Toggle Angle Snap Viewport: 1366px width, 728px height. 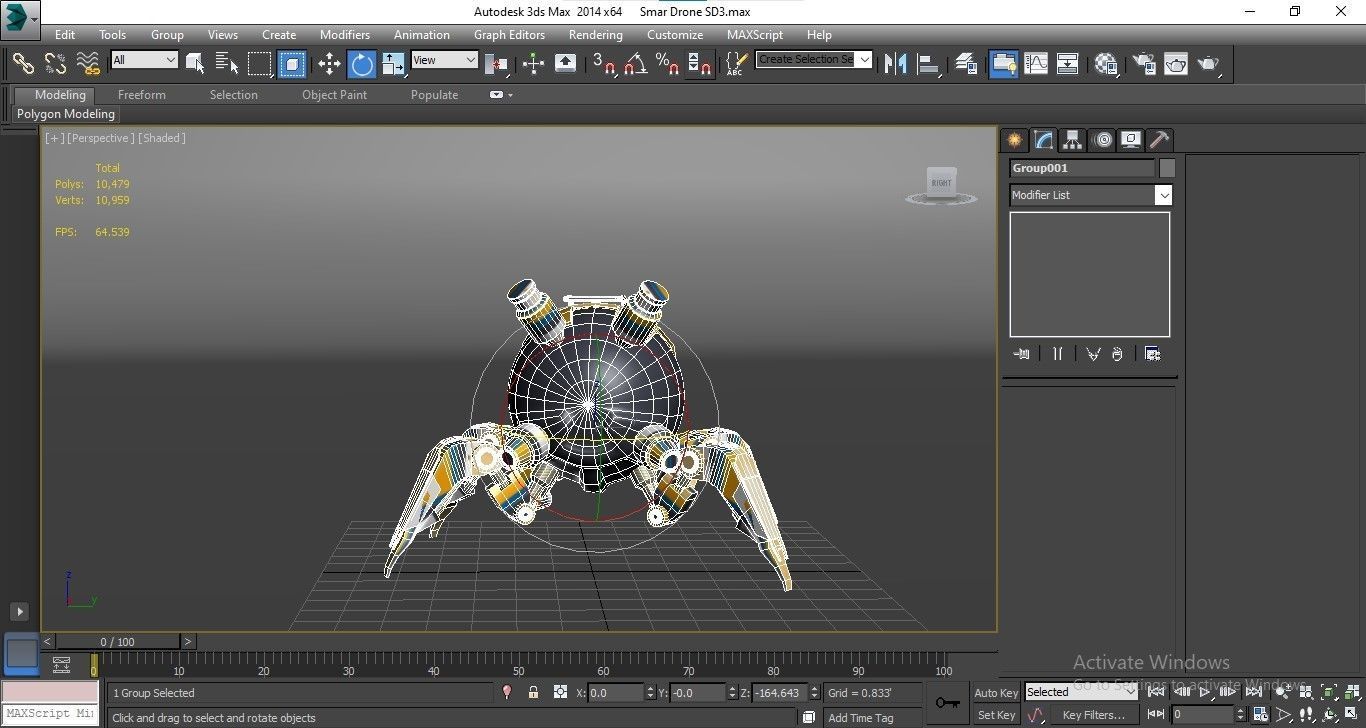click(635, 64)
